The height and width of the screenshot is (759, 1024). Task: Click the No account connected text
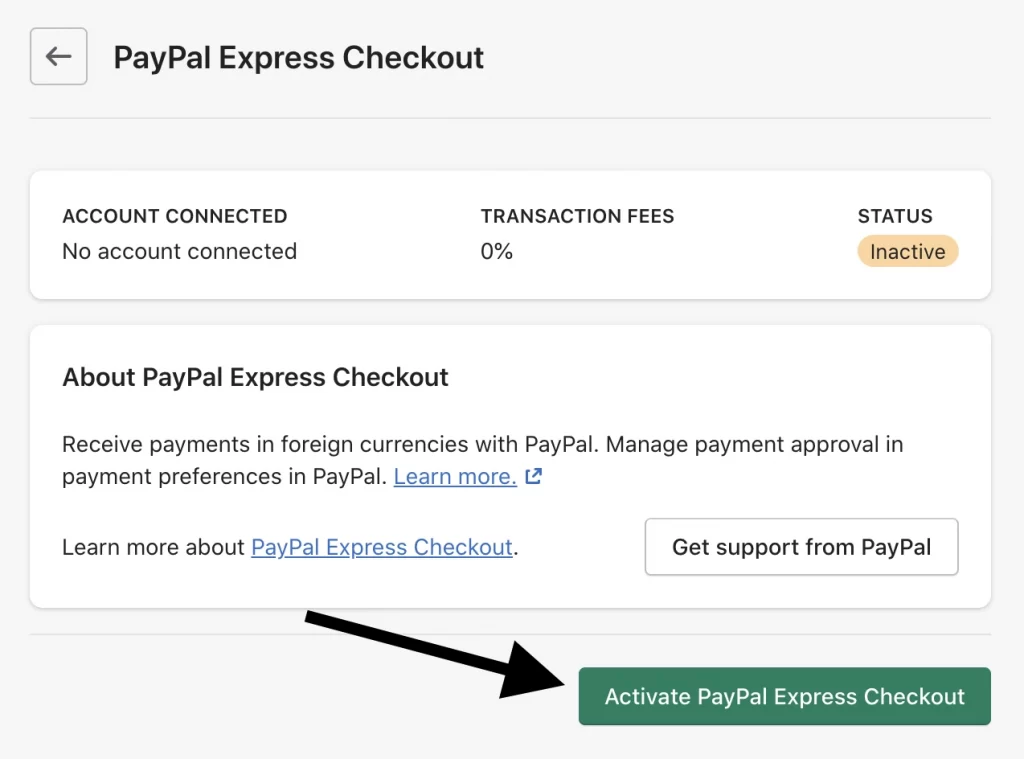[180, 251]
